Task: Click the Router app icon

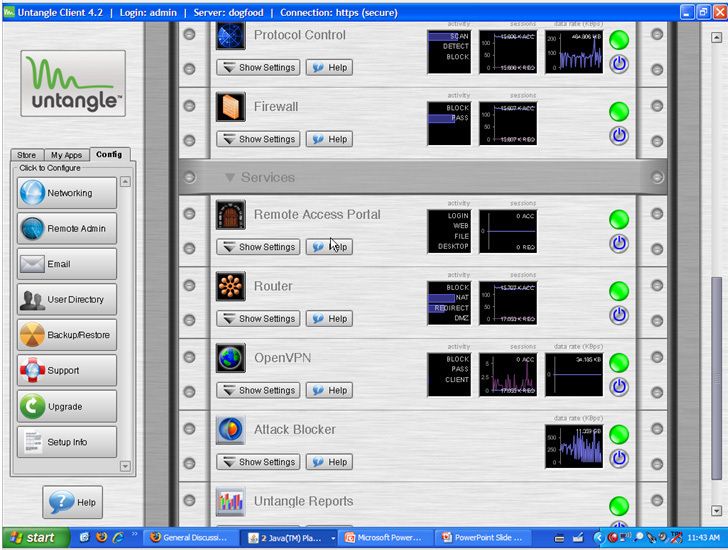Action: coord(230,286)
